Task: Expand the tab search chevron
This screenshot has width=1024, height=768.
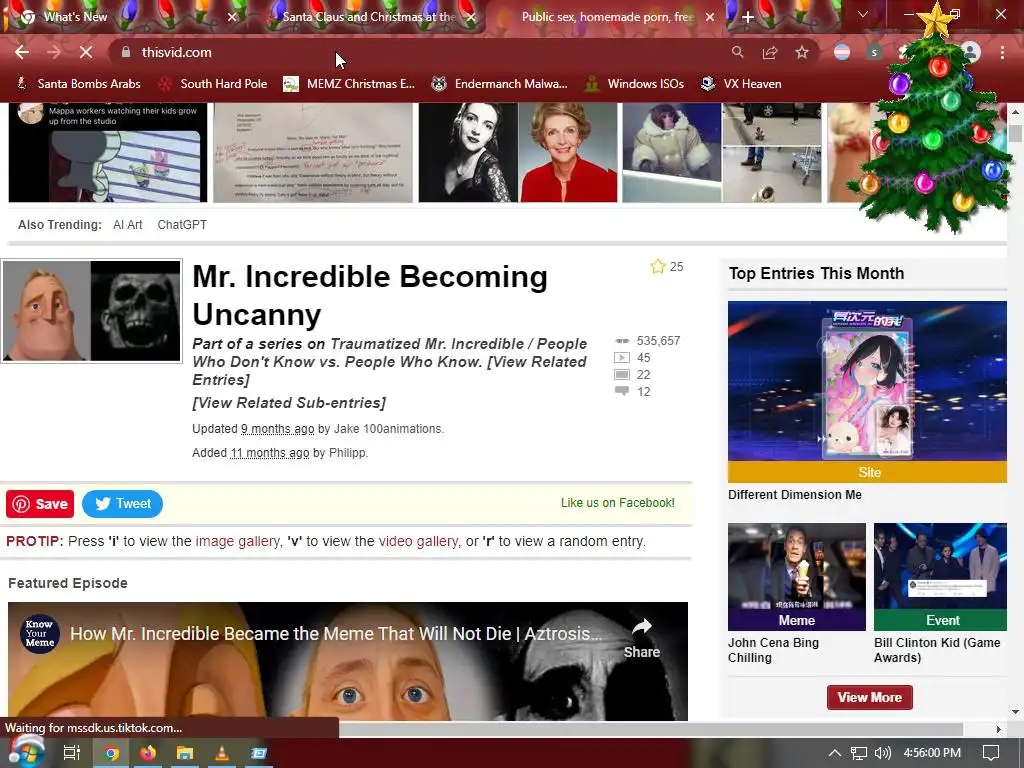Action: (863, 14)
